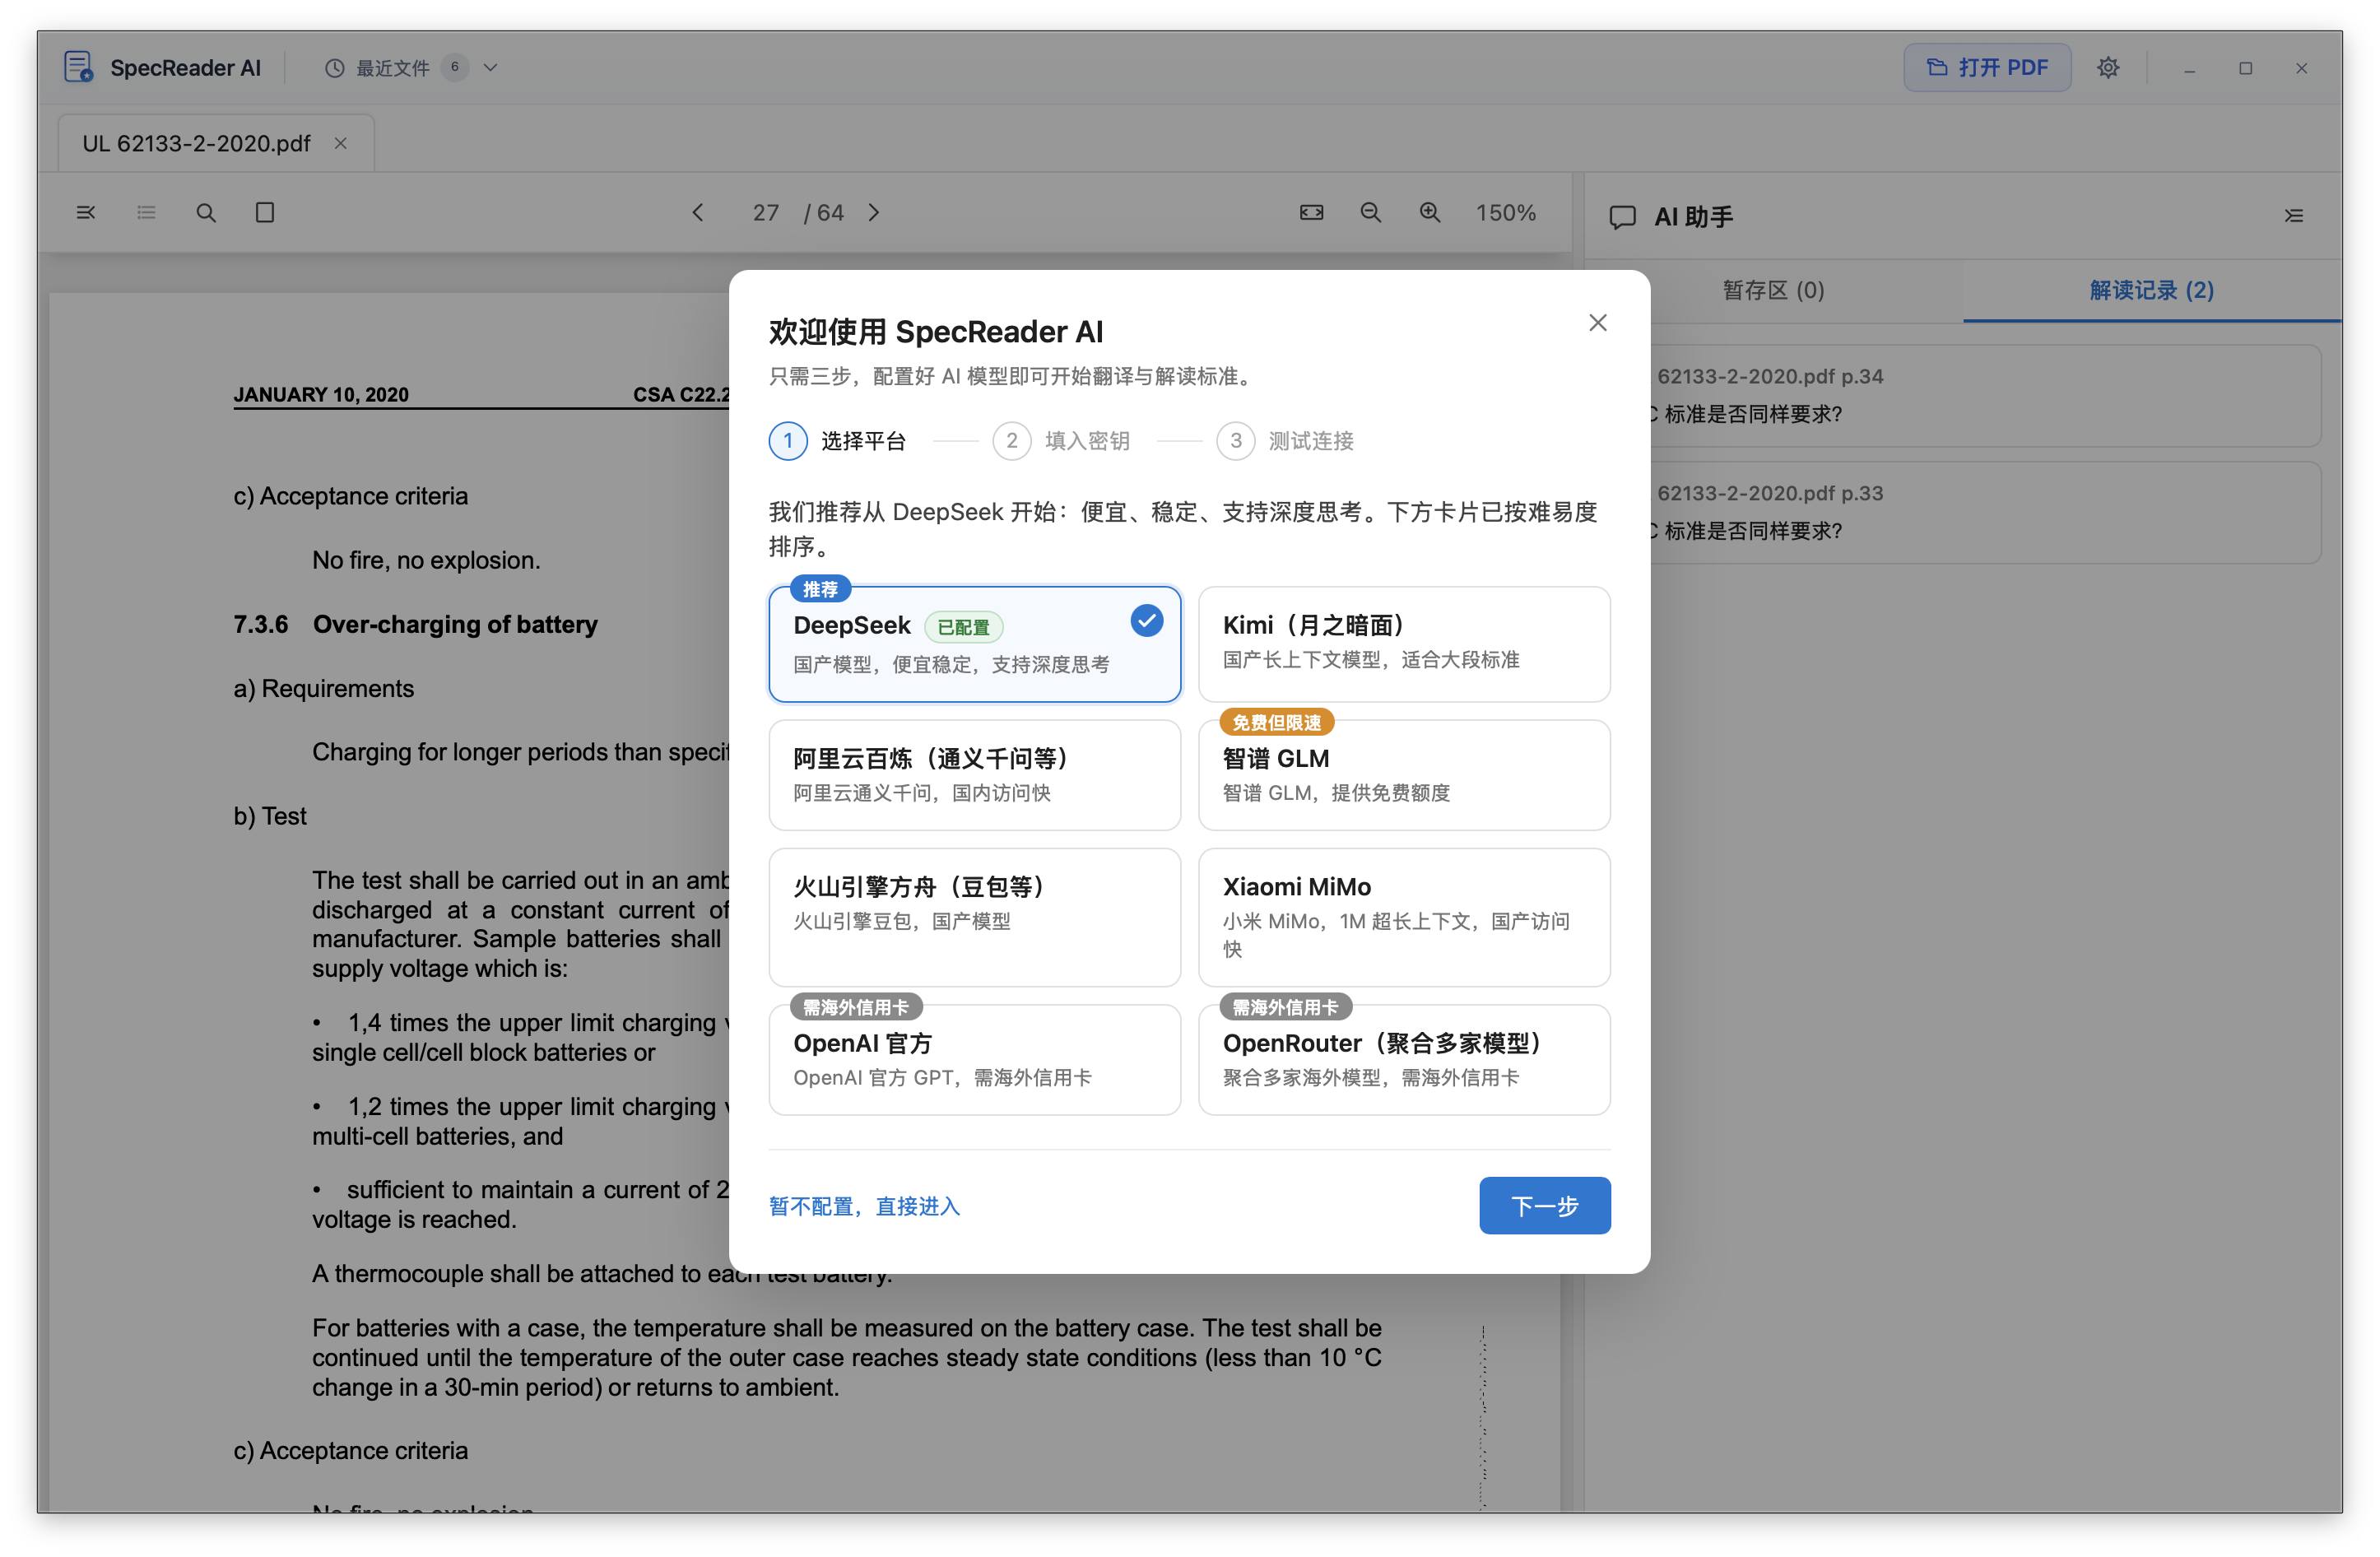Collapse the AI assistant panel icon
2380x1557 pixels.
[2294, 215]
